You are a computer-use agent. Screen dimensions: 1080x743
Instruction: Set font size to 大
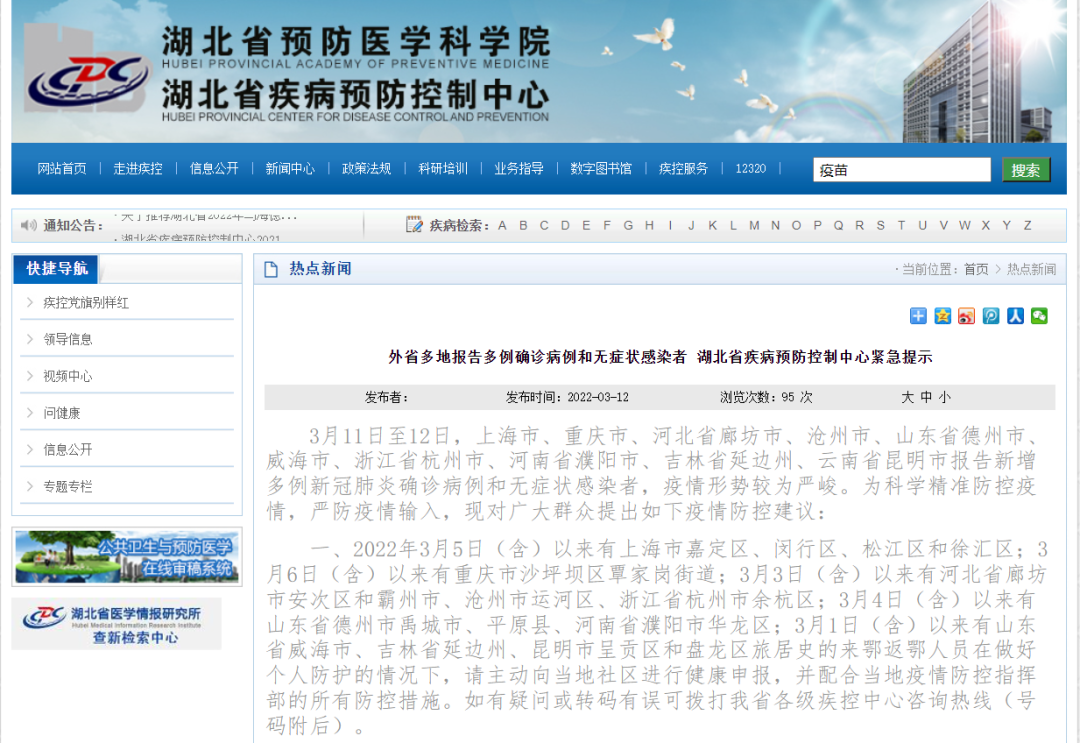(x=908, y=397)
